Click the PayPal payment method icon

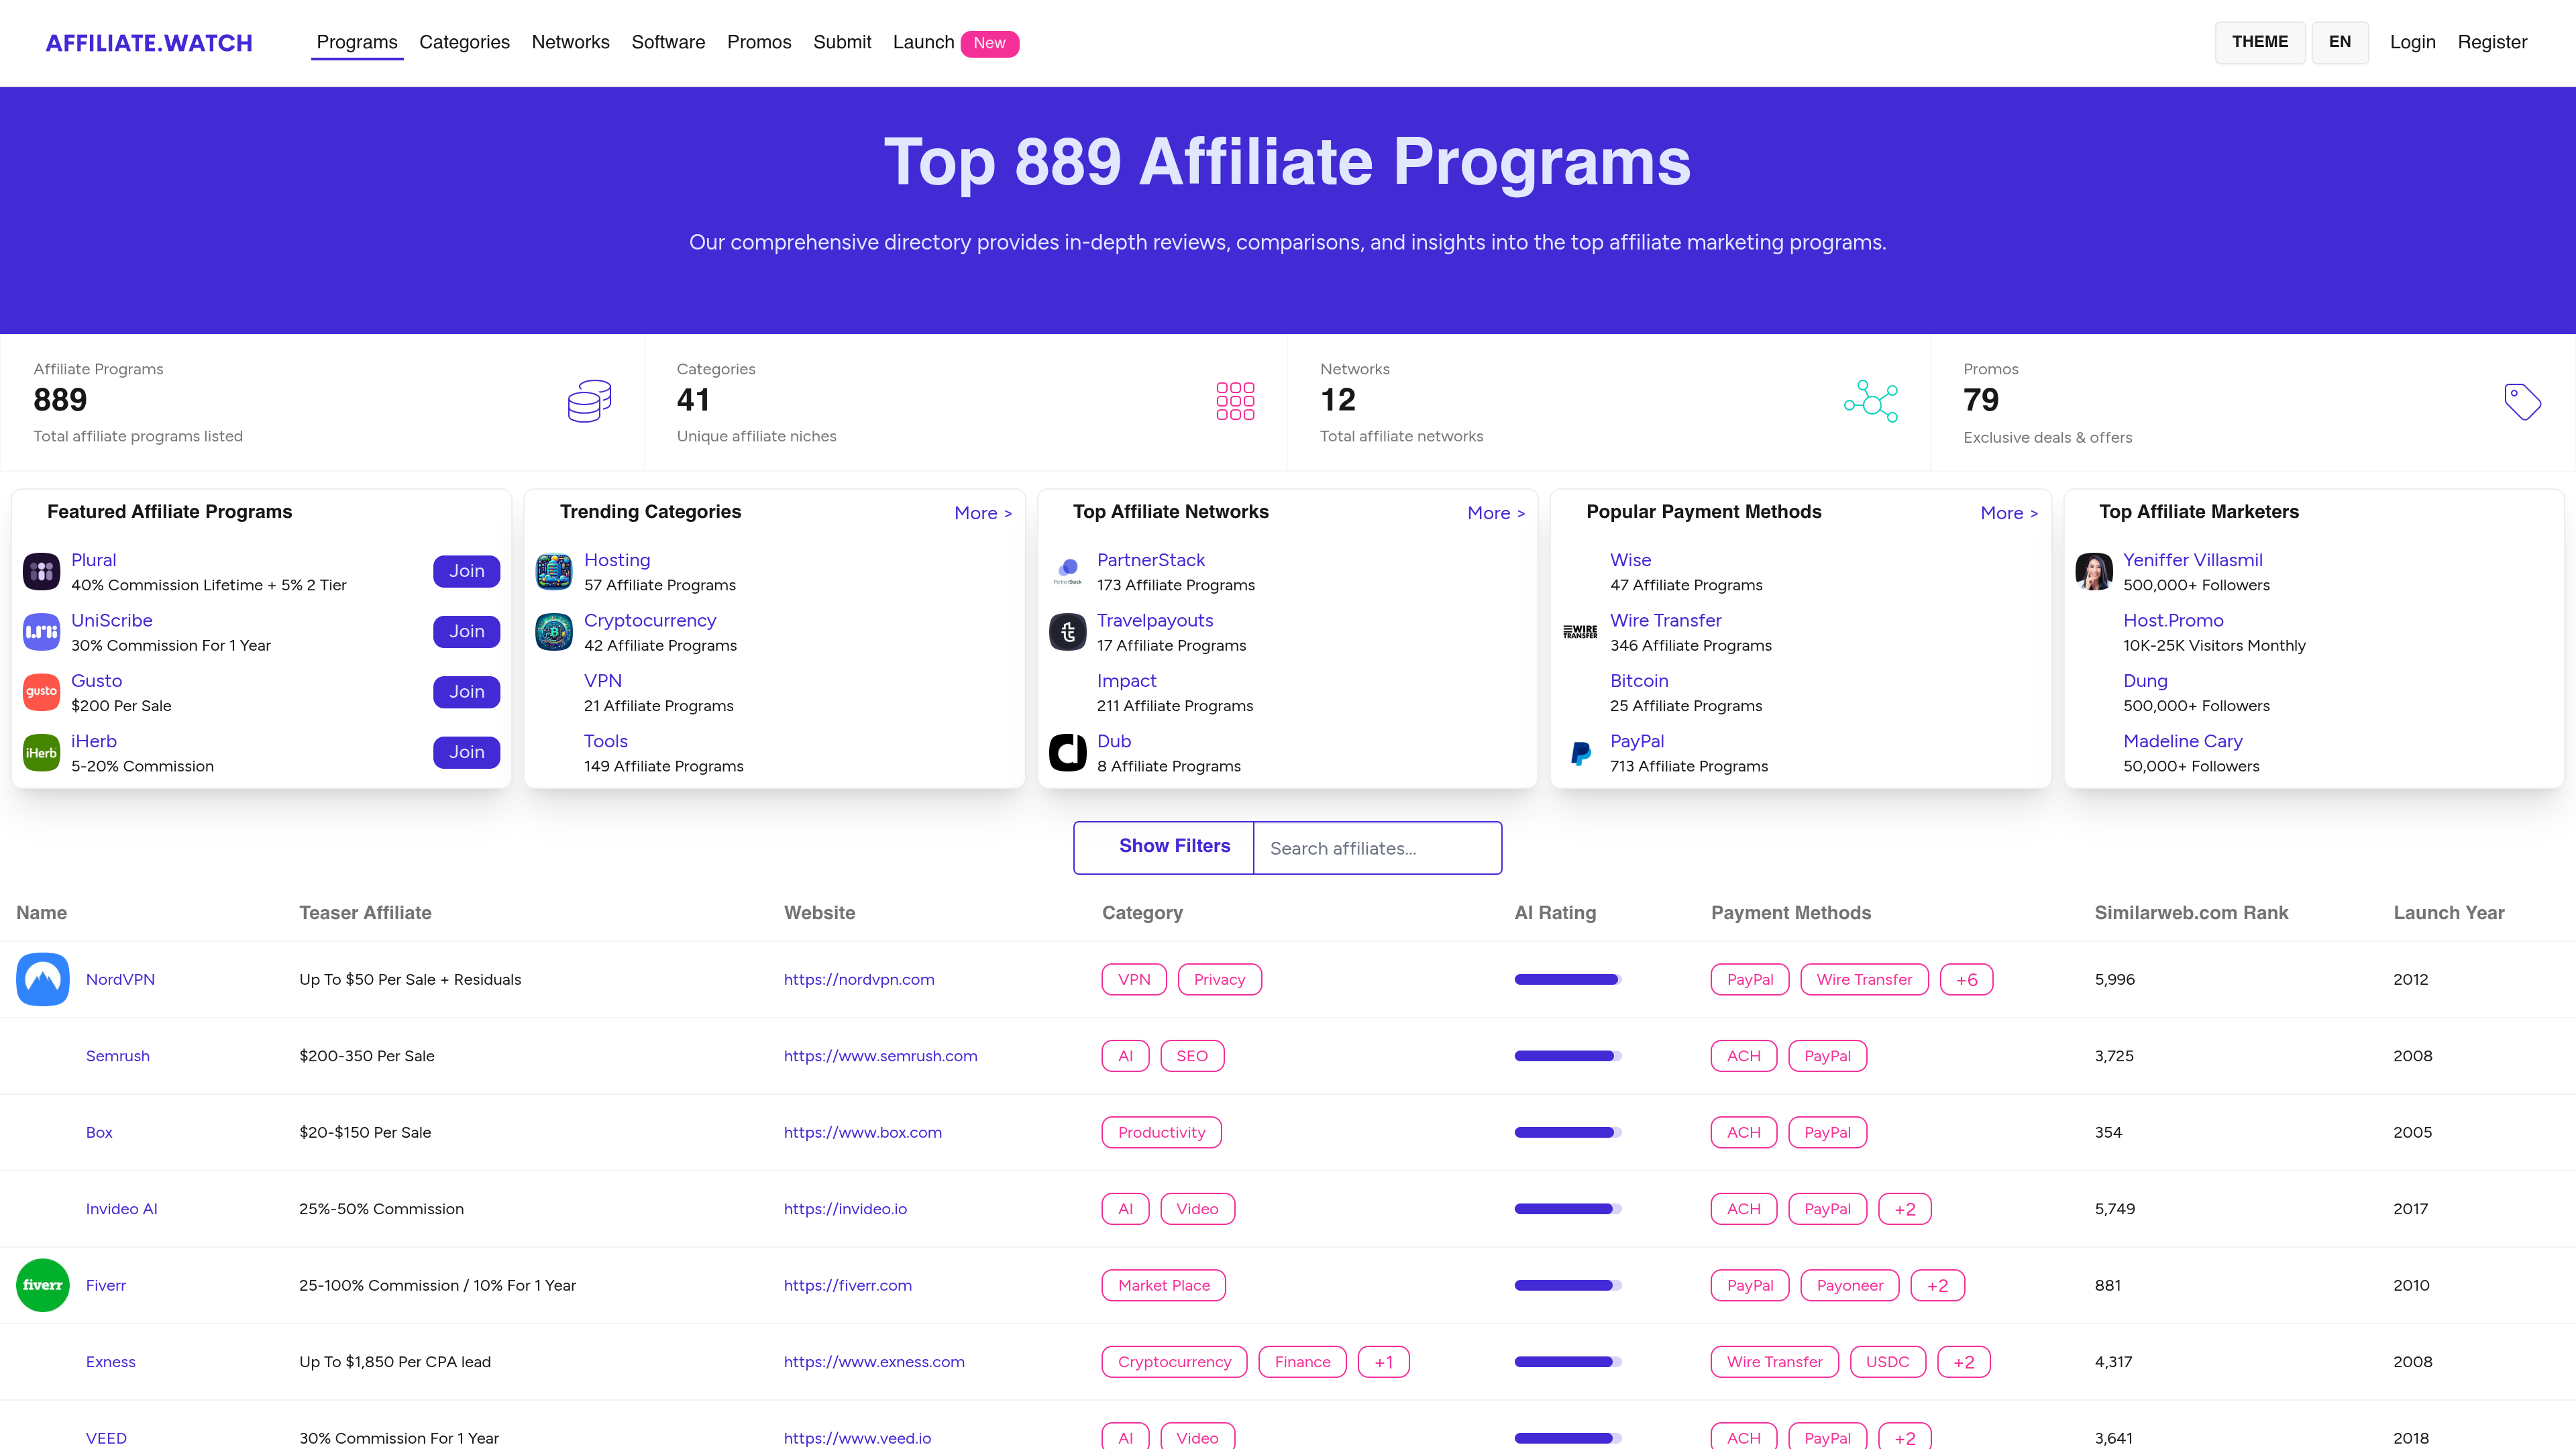[1580, 752]
